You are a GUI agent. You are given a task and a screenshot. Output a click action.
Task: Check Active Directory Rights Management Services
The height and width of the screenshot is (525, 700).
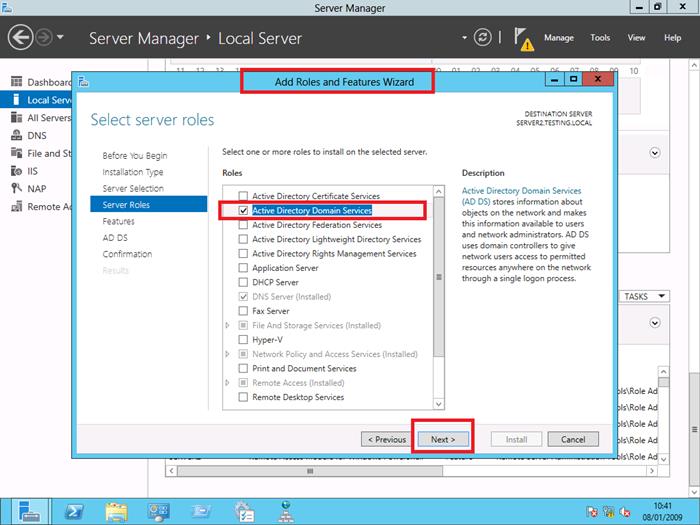pyautogui.click(x=243, y=254)
